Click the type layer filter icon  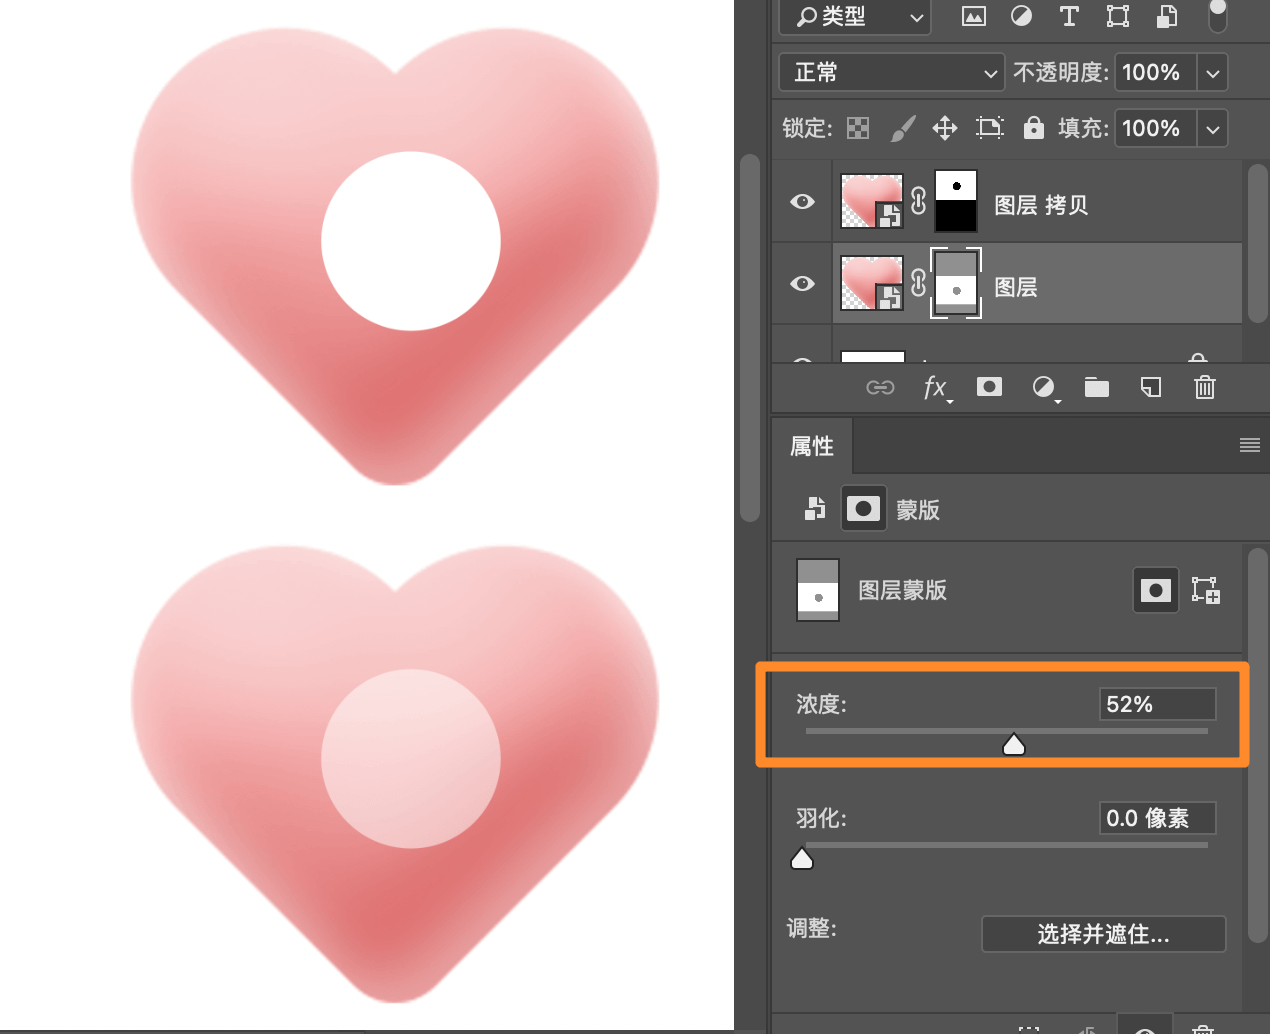coord(1069,16)
